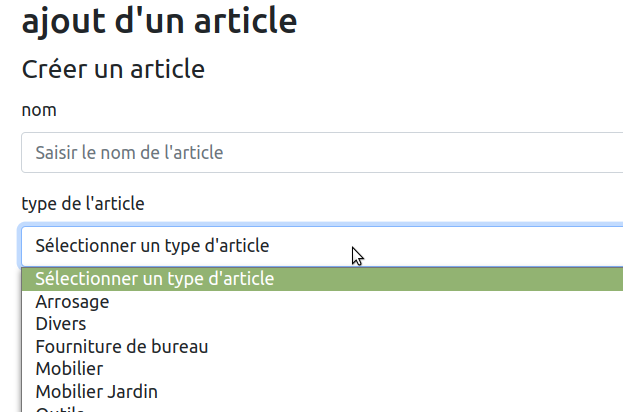623x412 pixels.
Task: Click the "nom" field label
Action: 39,110
